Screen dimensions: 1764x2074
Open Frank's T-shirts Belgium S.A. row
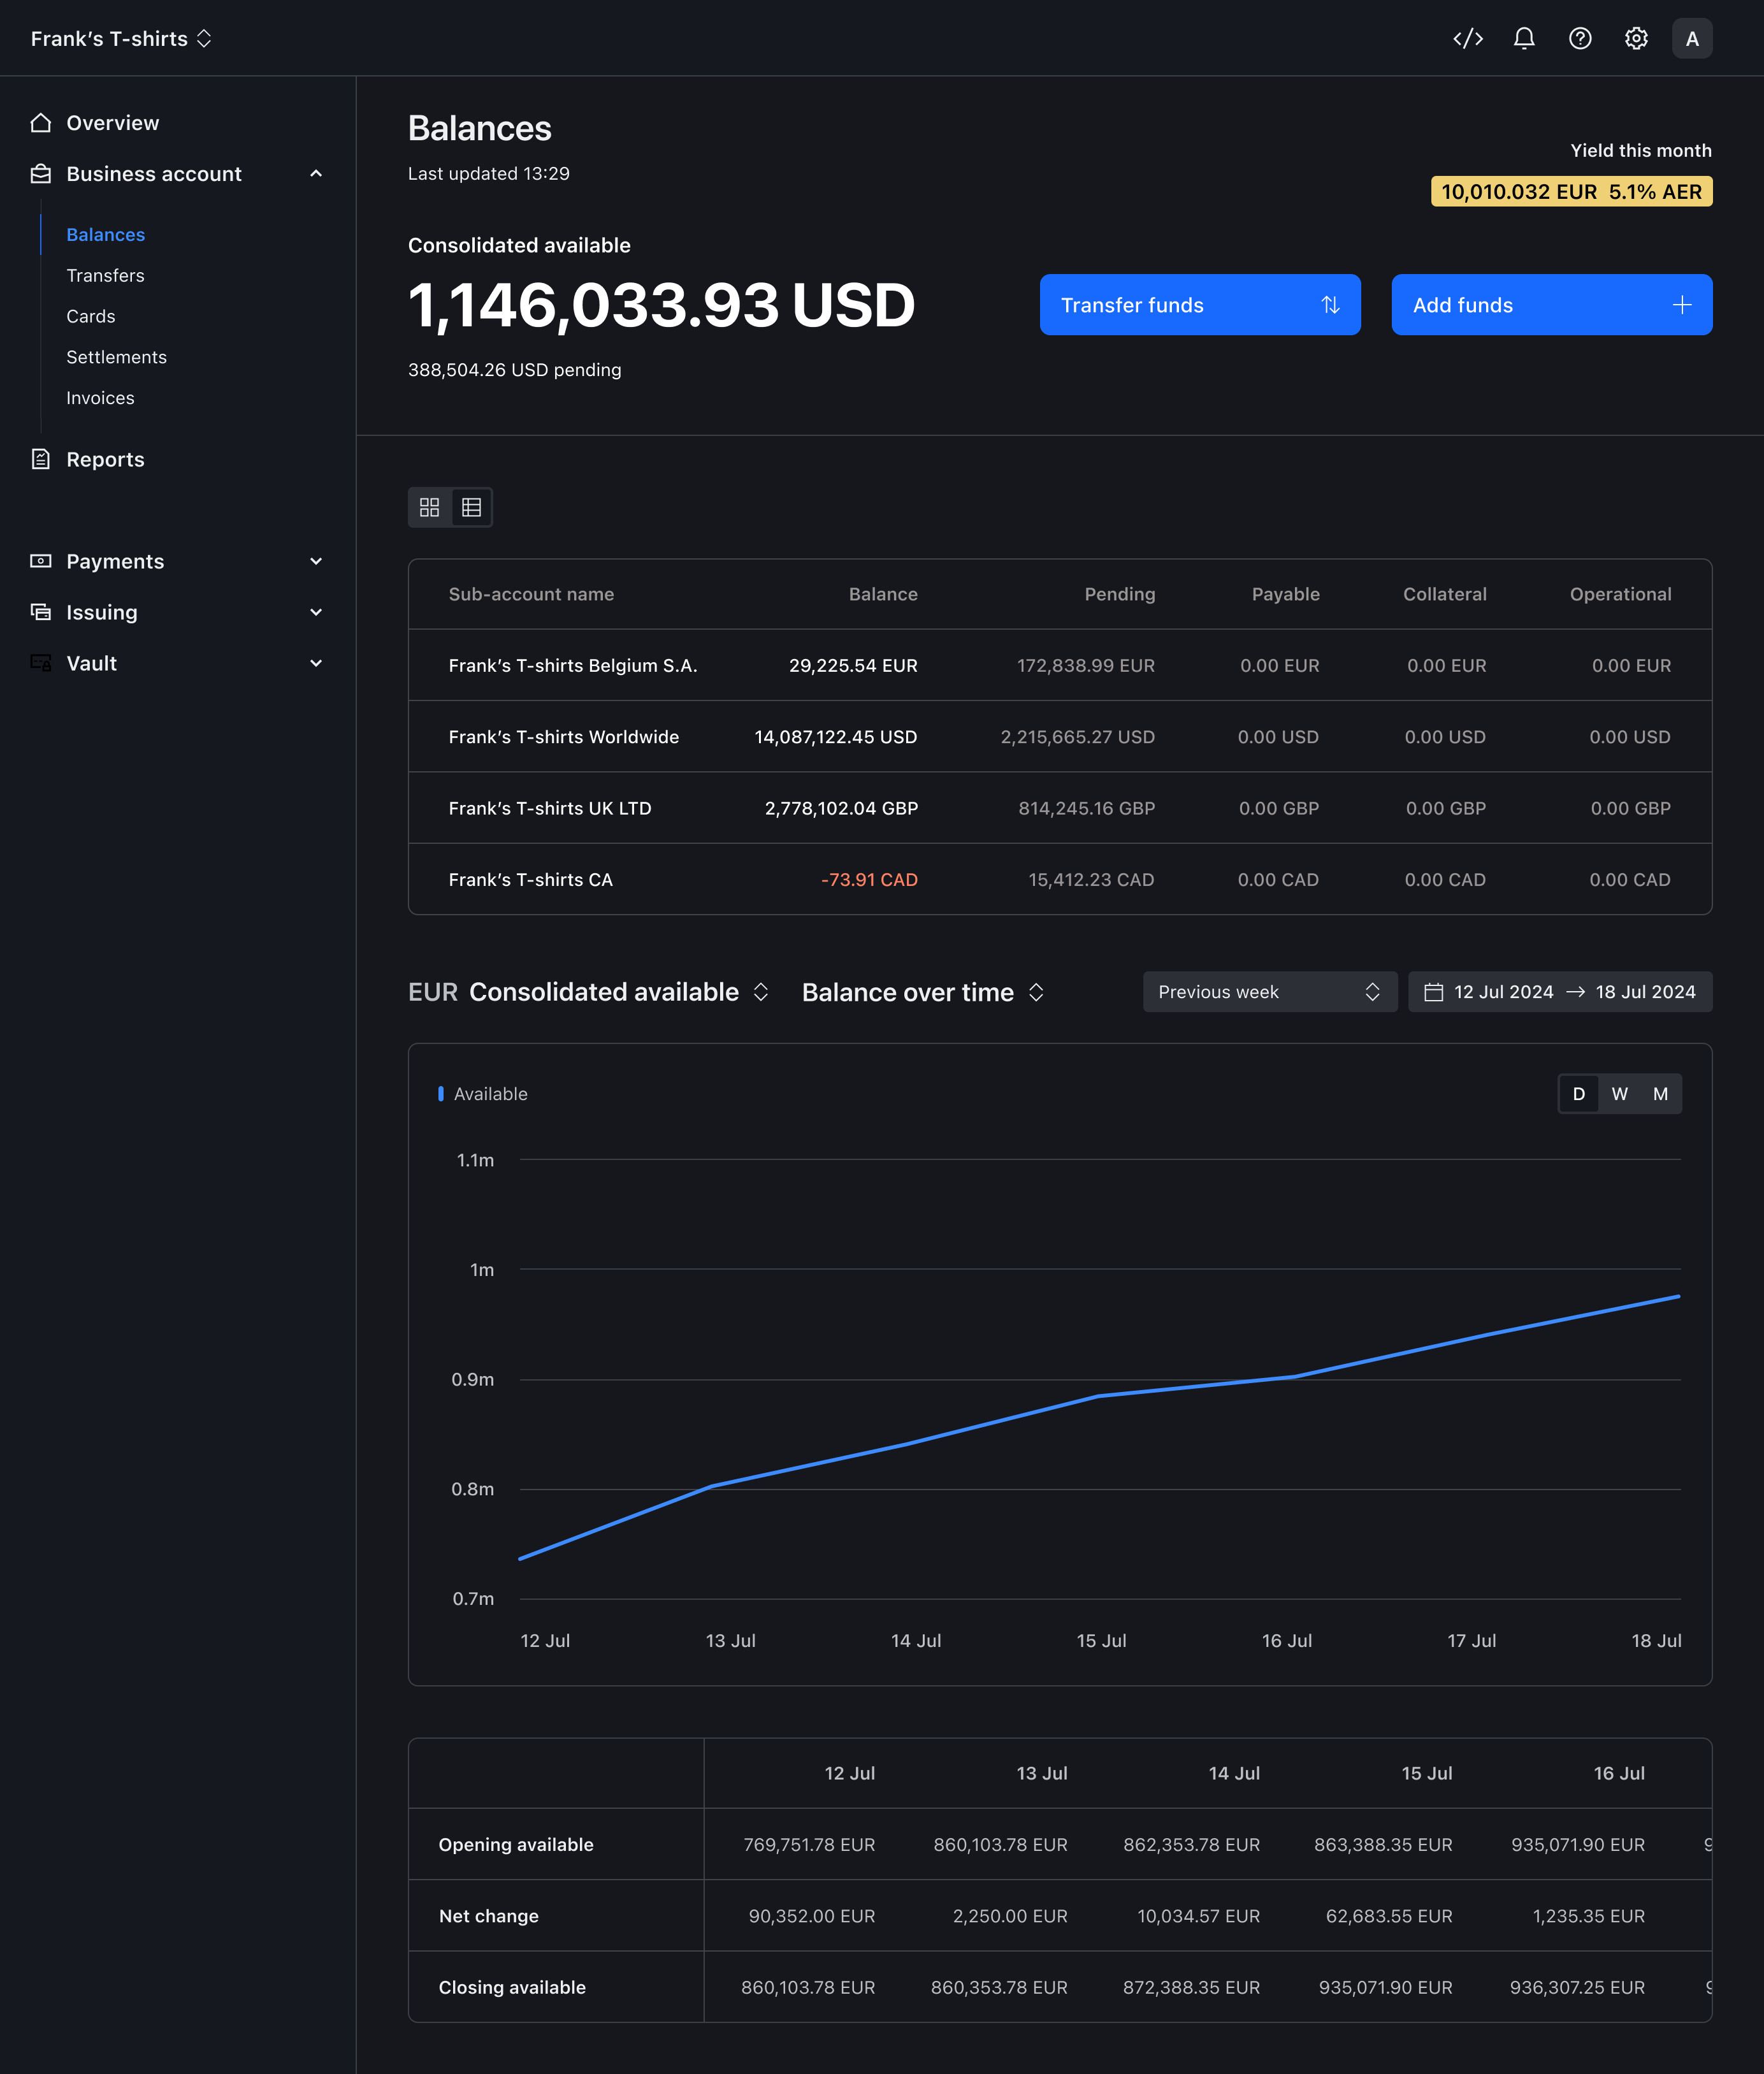[1059, 665]
